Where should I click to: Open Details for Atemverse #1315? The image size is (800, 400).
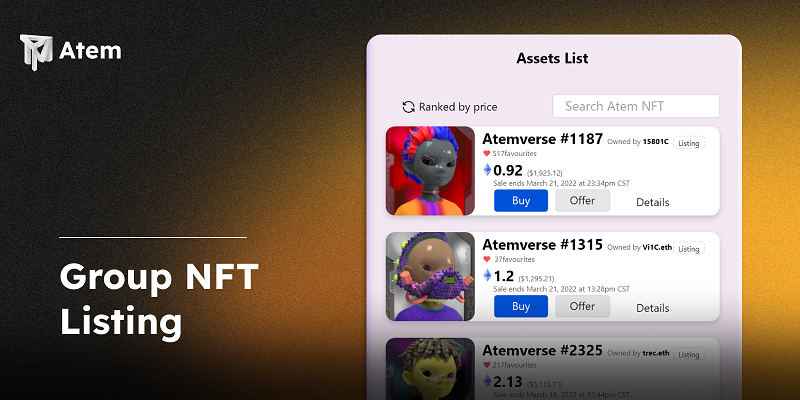click(653, 308)
